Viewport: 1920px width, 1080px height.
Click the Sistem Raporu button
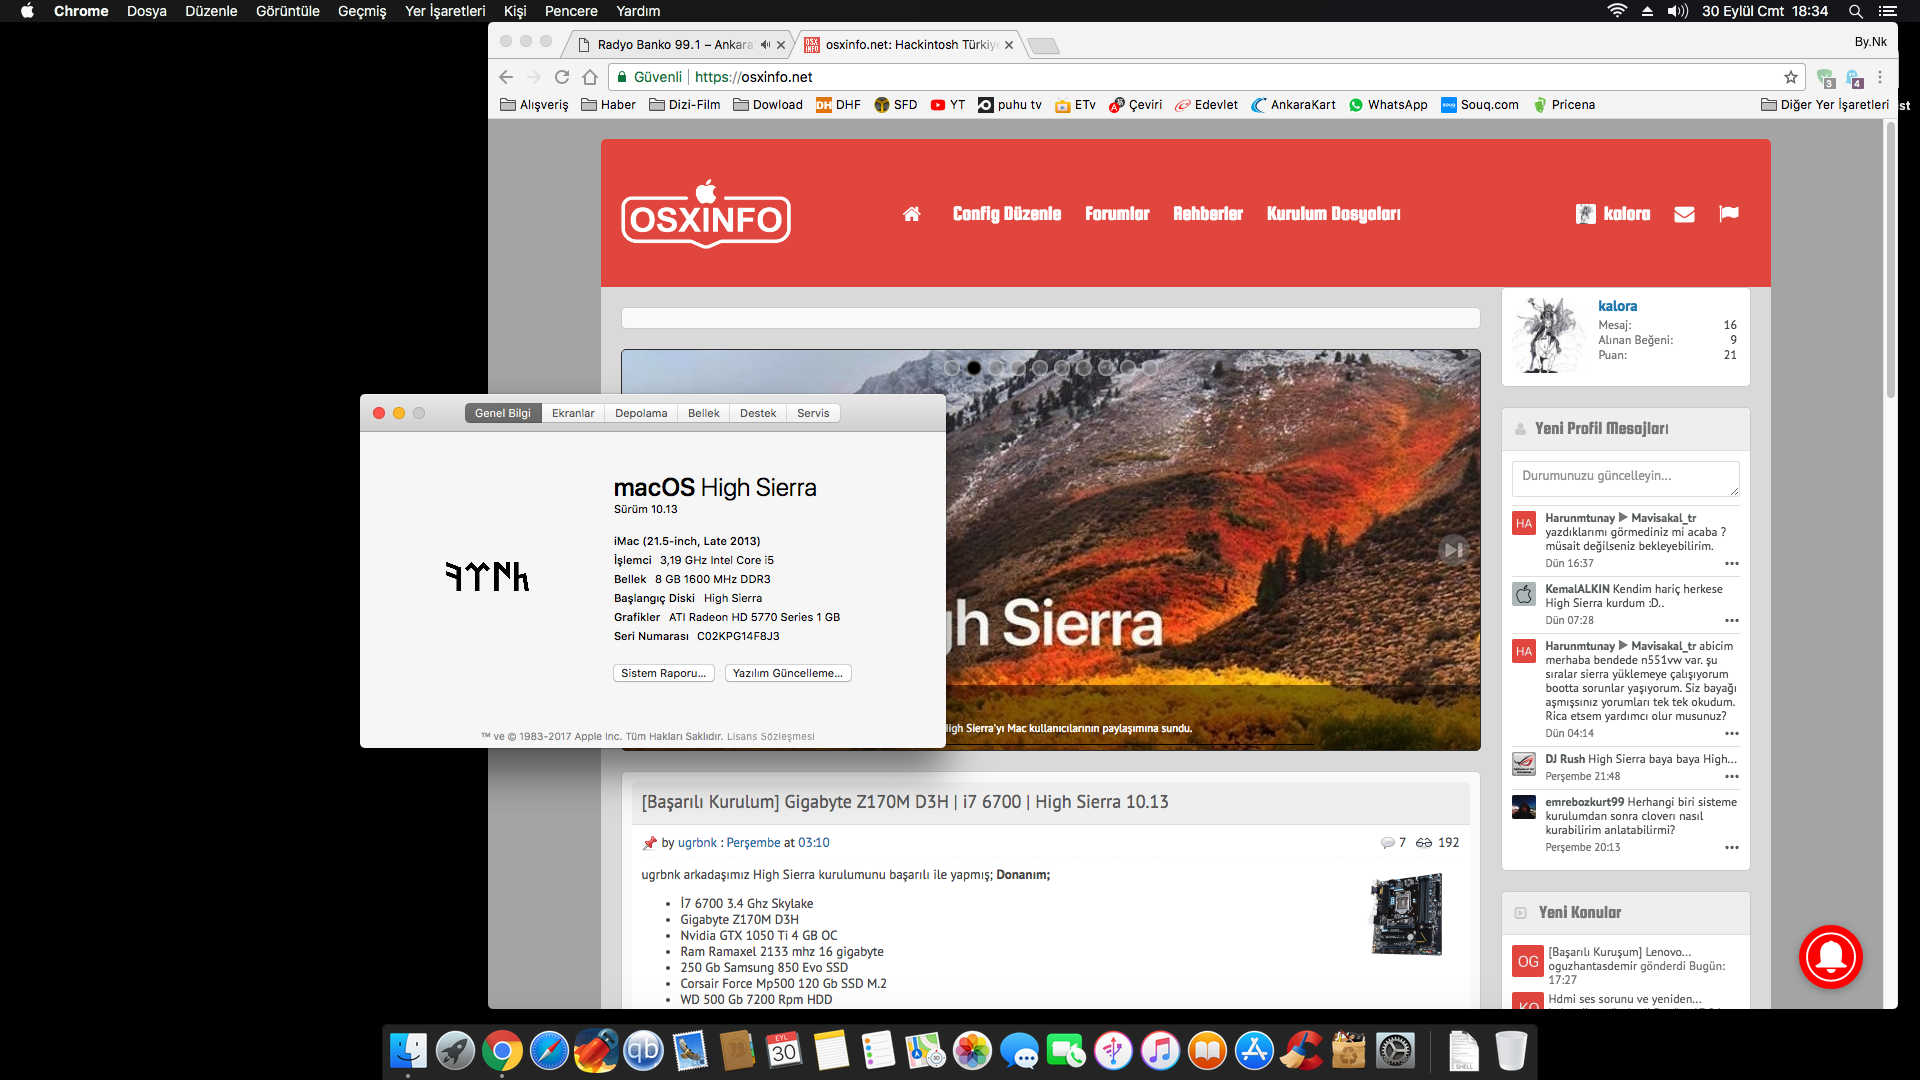point(663,673)
